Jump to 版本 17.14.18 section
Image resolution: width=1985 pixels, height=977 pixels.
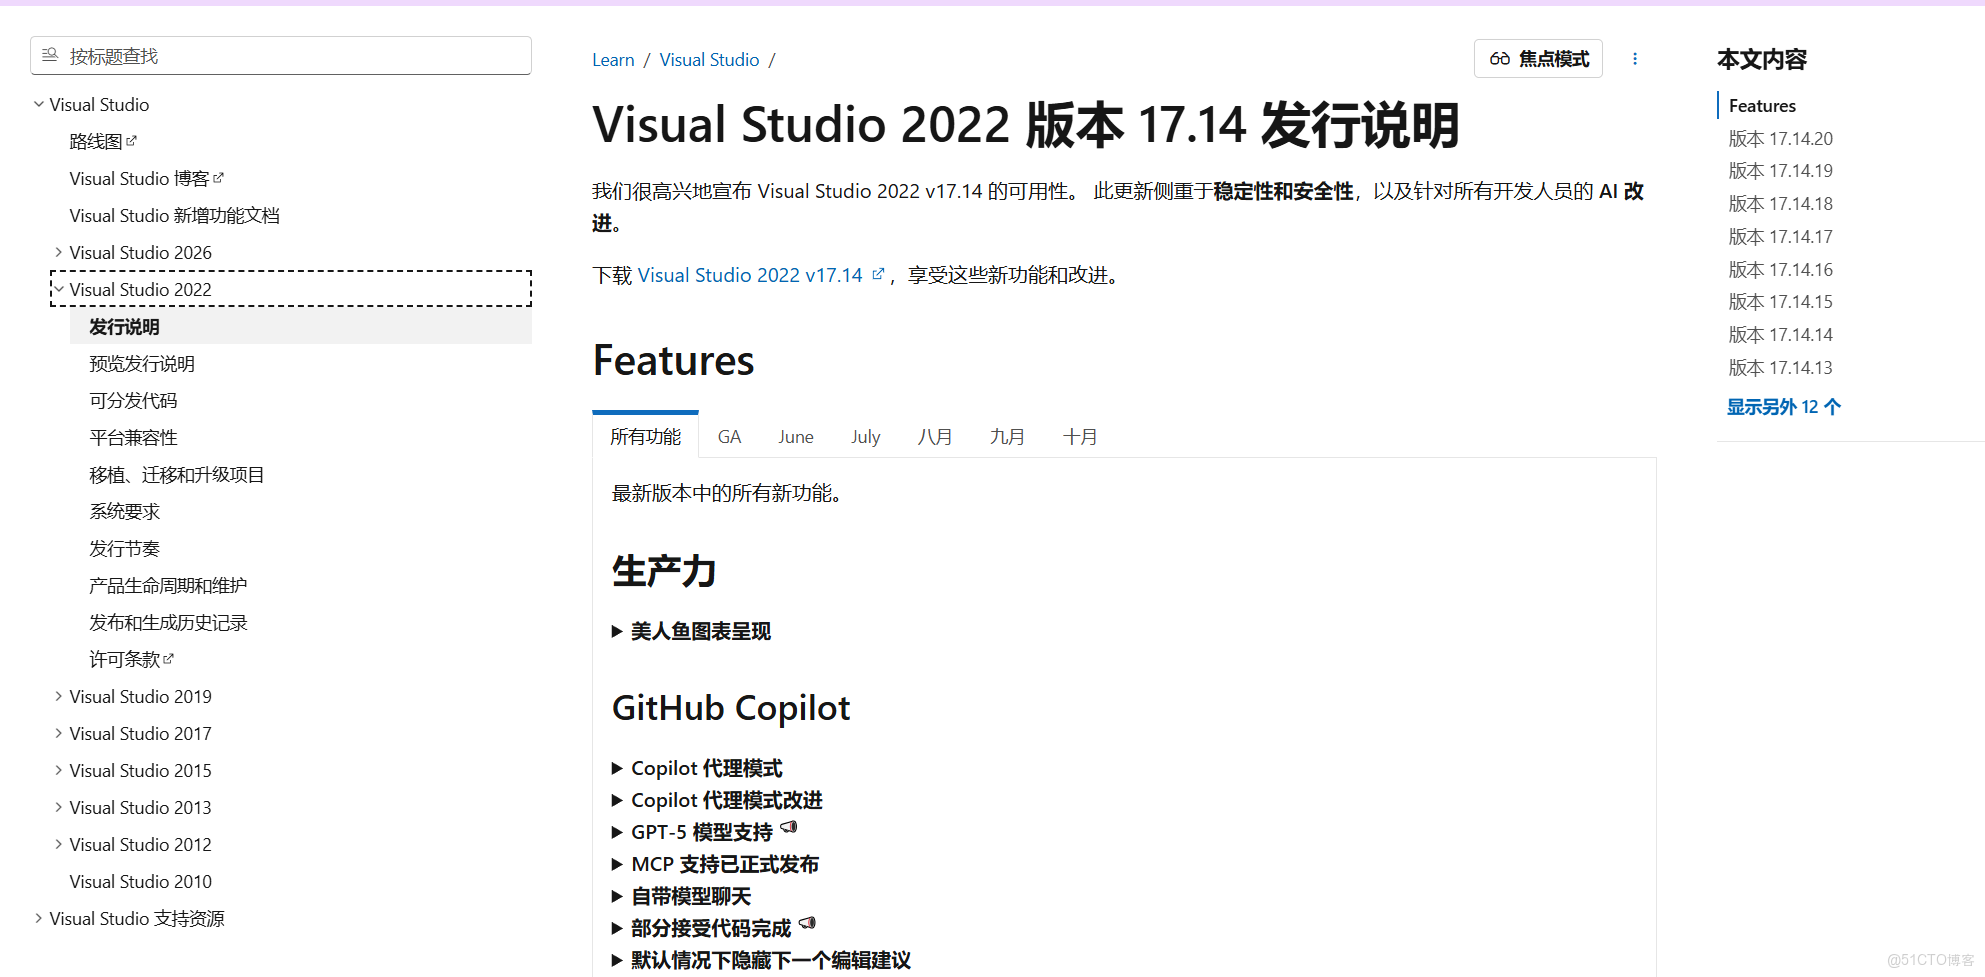pyautogui.click(x=1780, y=203)
